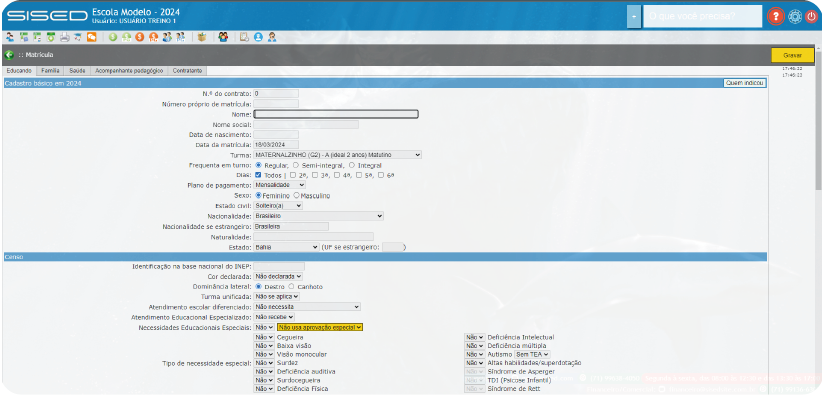Choose Canhoto lateral dominance radio
The image size is (824, 395).
coord(291,287)
